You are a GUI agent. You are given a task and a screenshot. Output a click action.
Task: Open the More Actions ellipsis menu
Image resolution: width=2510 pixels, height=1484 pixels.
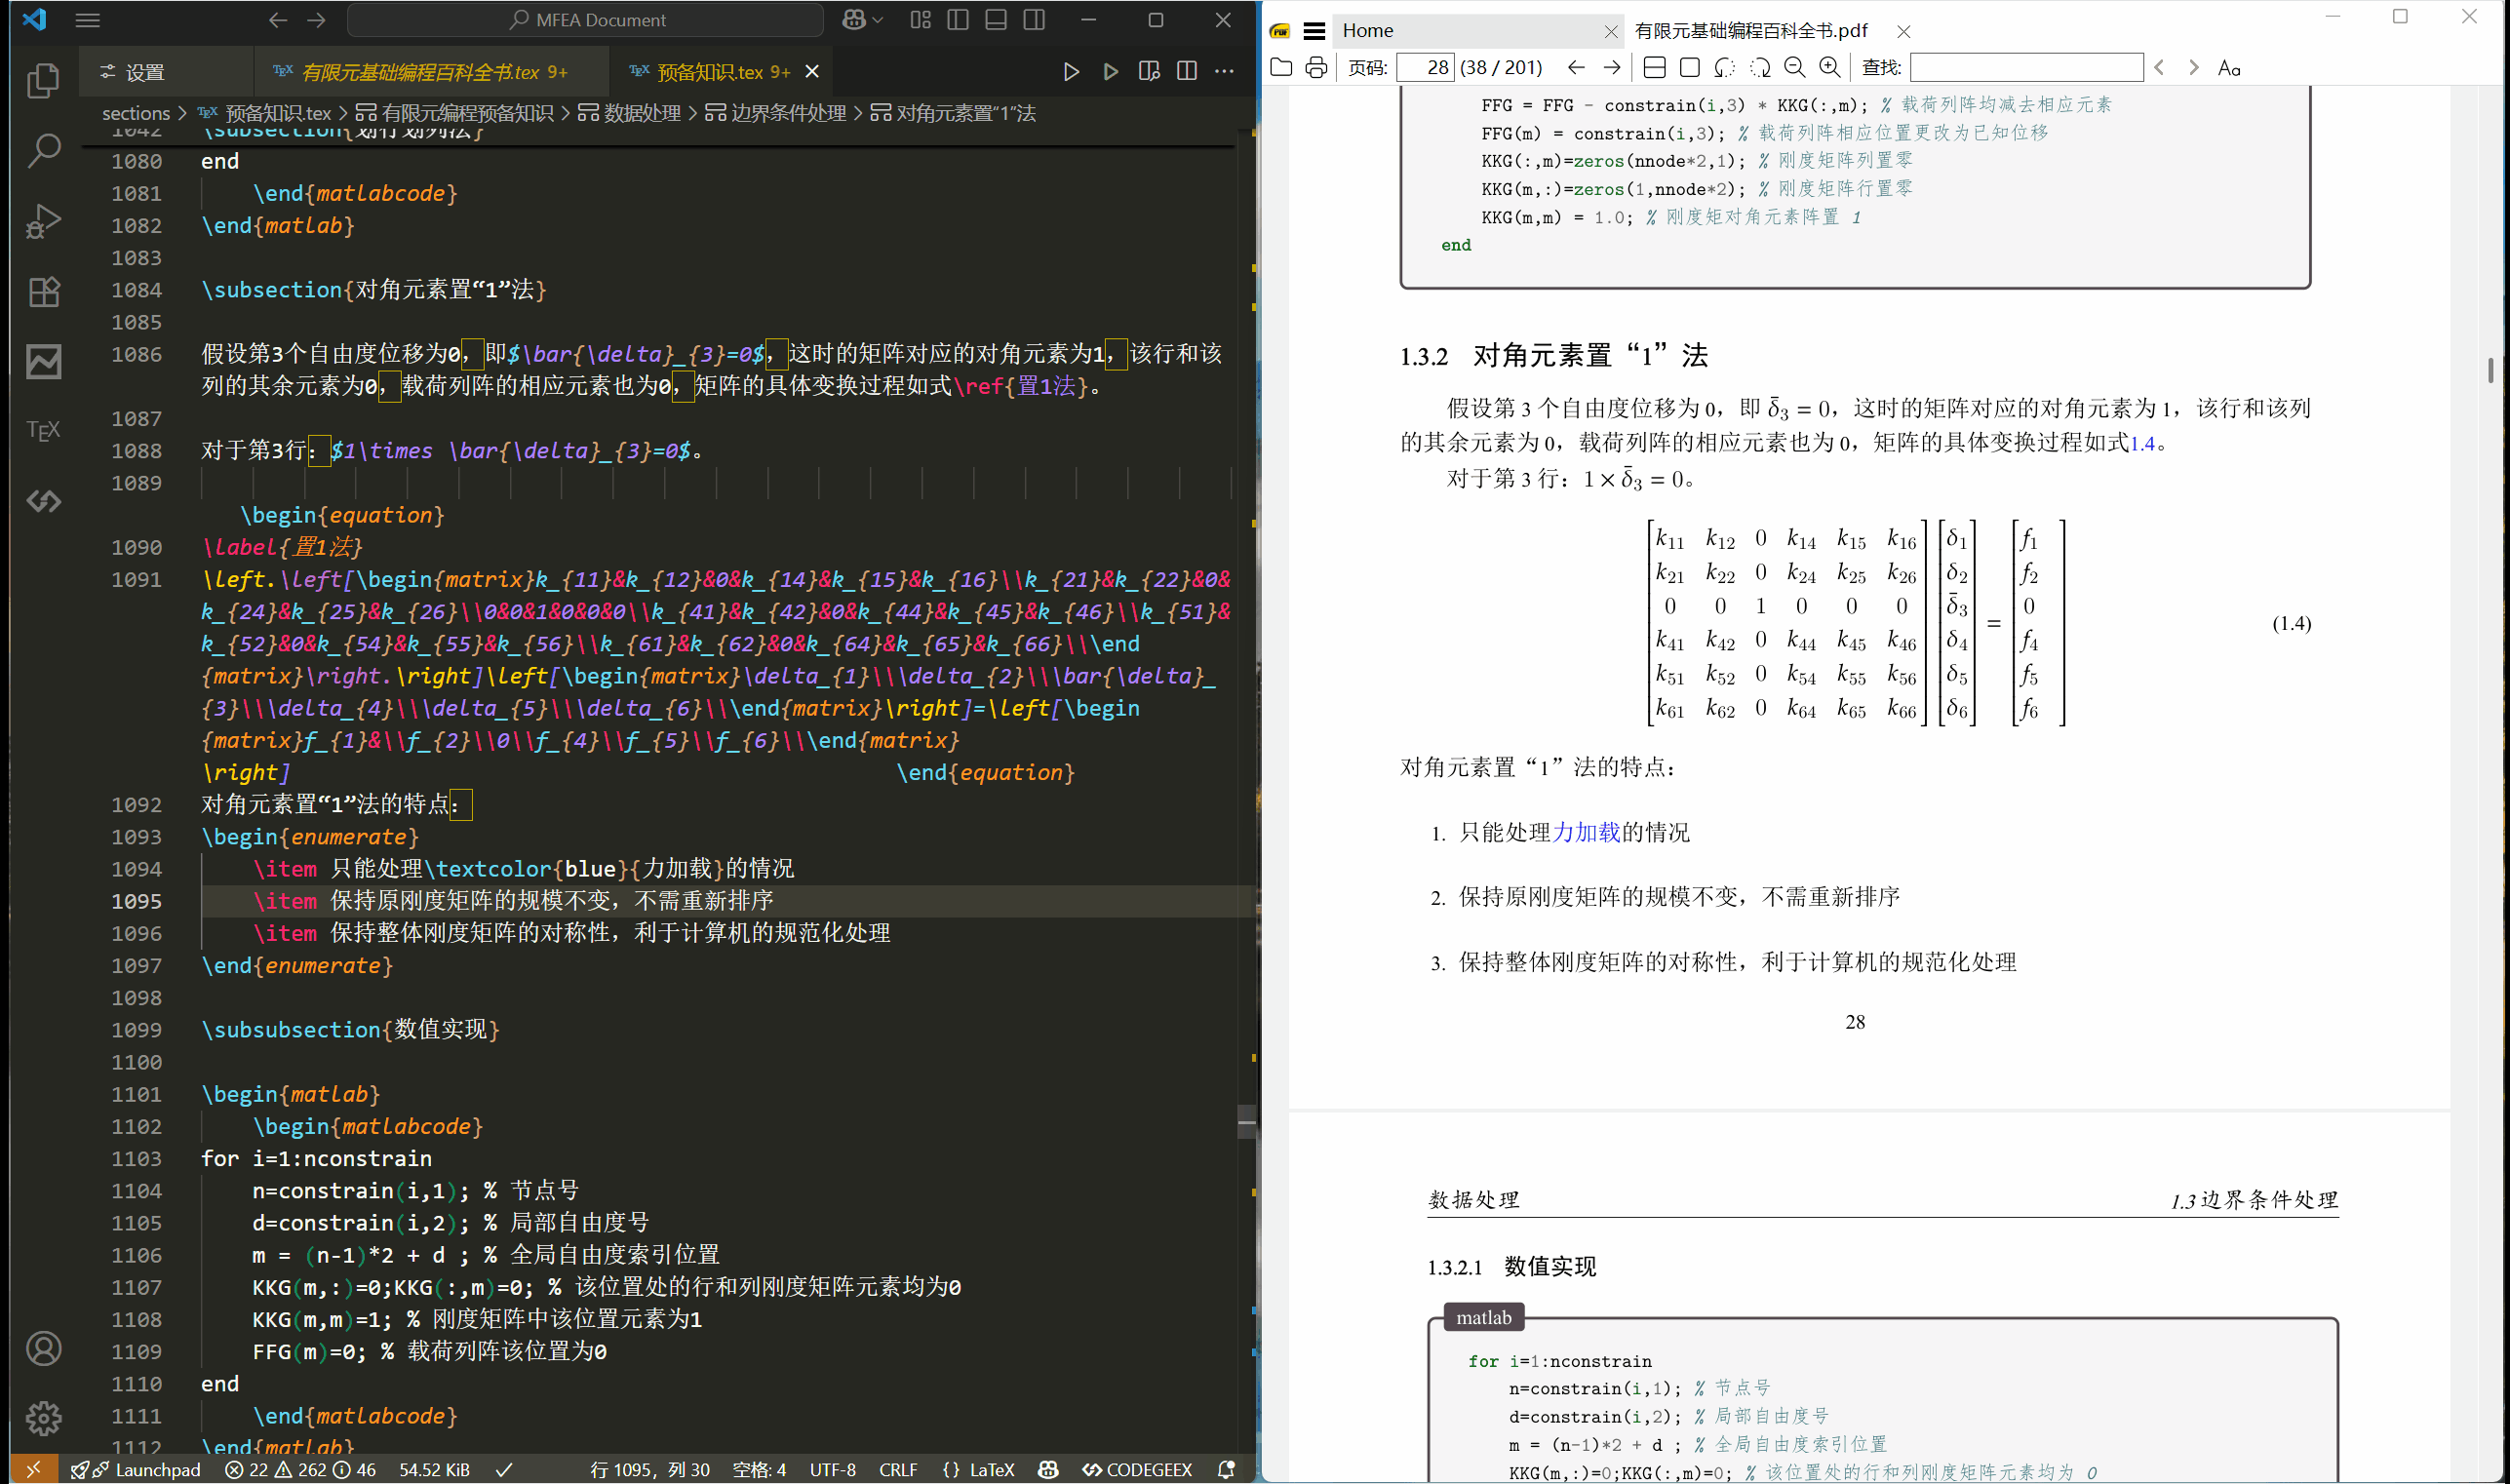click(x=1224, y=72)
